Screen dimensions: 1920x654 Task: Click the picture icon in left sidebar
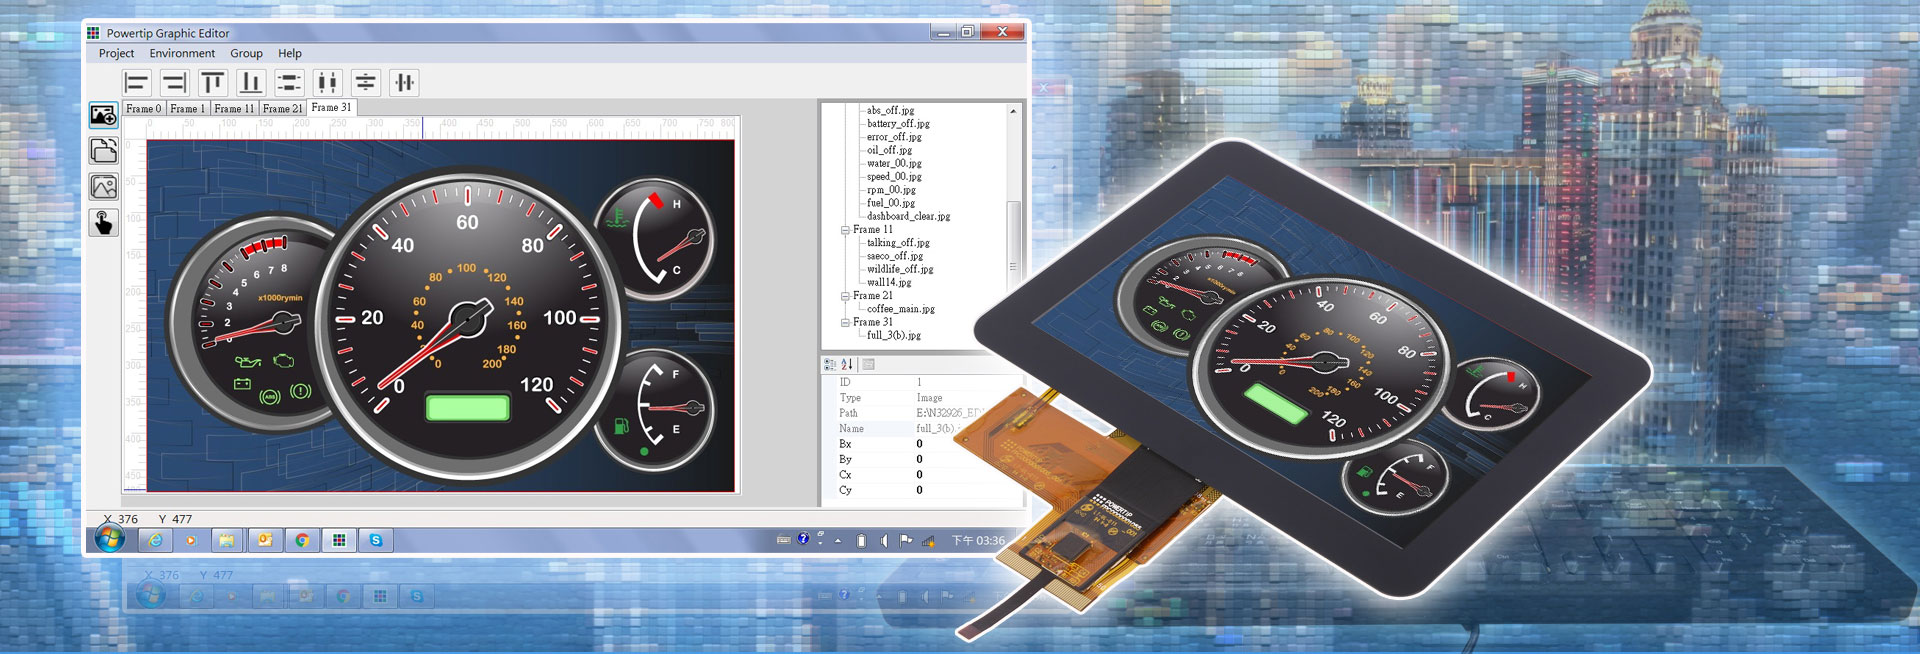[104, 187]
